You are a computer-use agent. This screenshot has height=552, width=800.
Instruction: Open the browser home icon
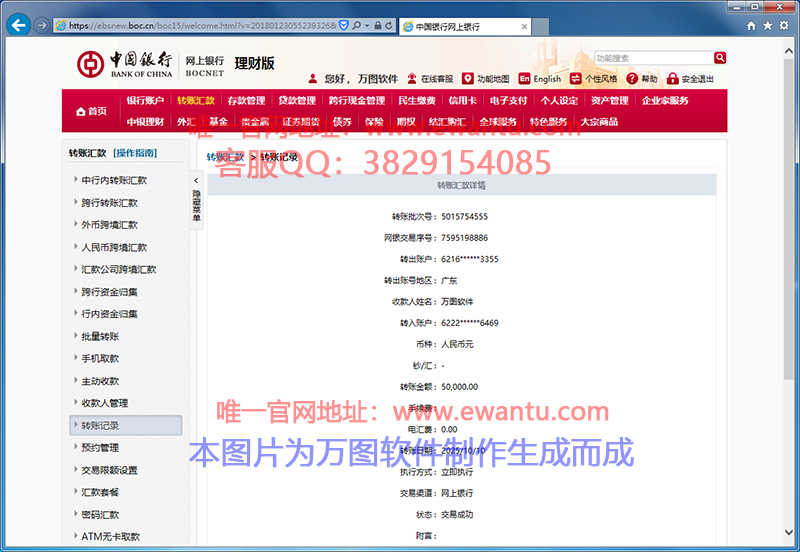[751, 26]
